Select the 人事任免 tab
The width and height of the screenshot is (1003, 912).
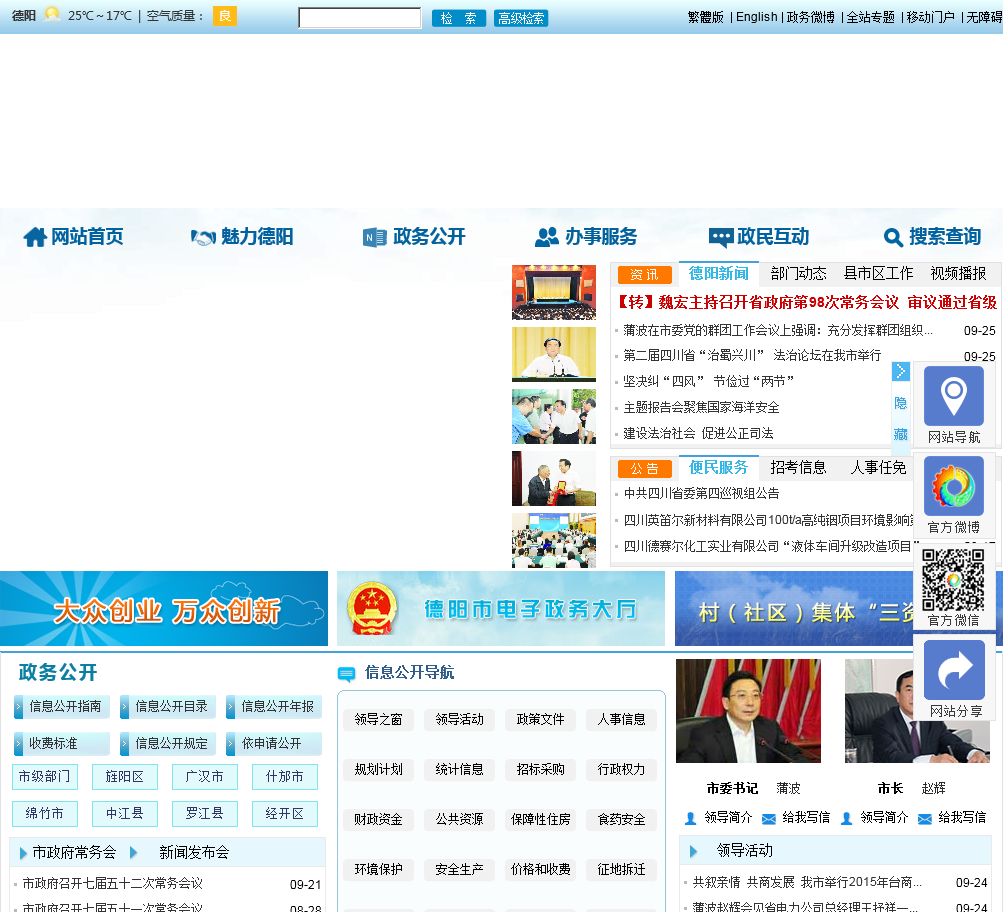[878, 468]
